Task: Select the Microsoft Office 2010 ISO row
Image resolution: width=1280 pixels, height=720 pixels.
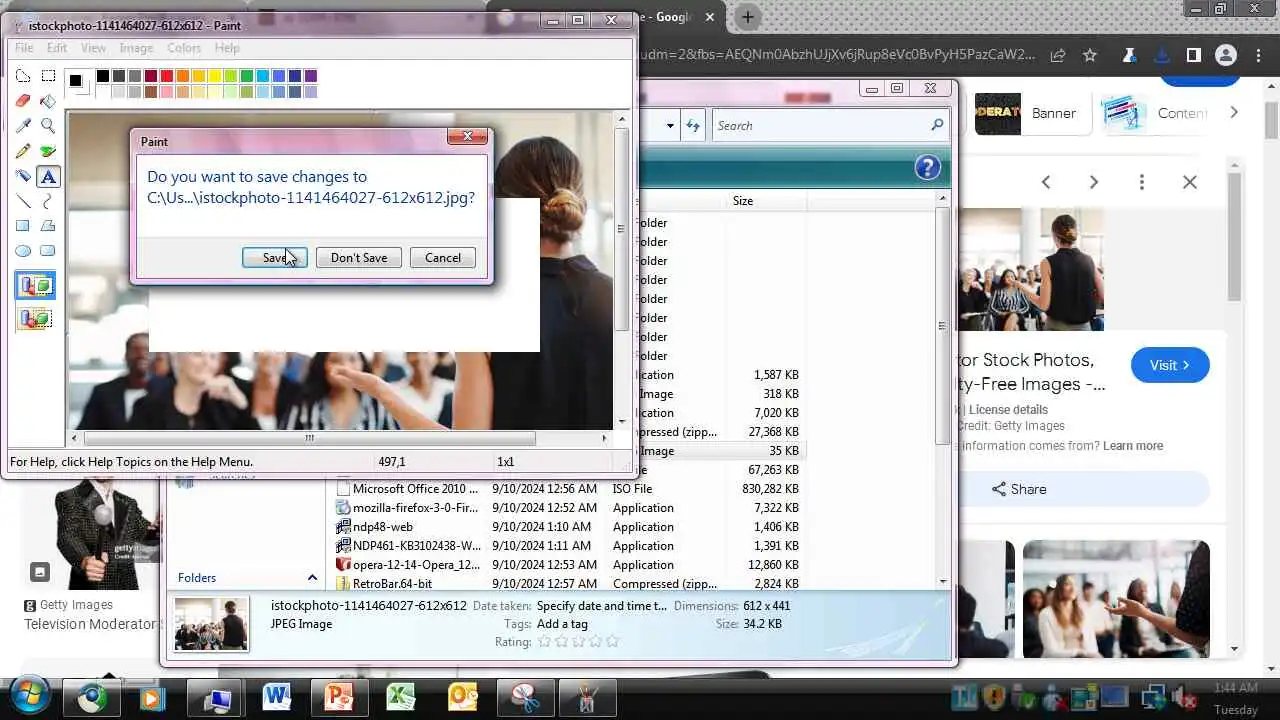Action: point(567,489)
